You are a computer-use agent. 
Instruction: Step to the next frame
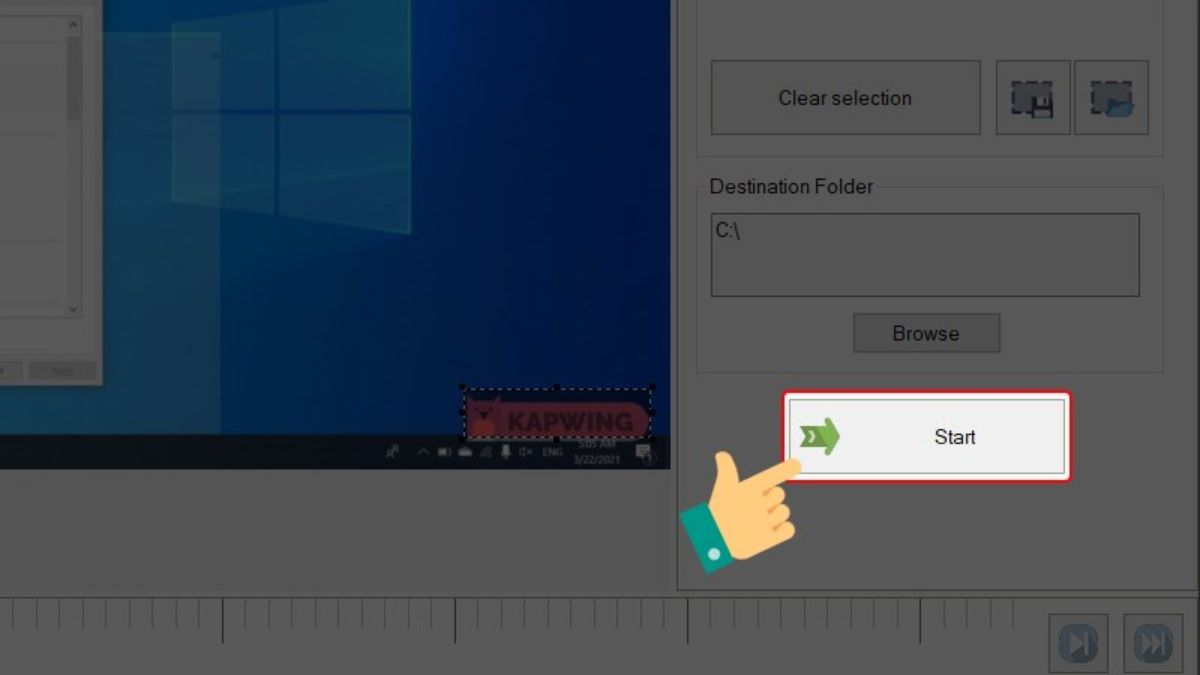[1078, 642]
